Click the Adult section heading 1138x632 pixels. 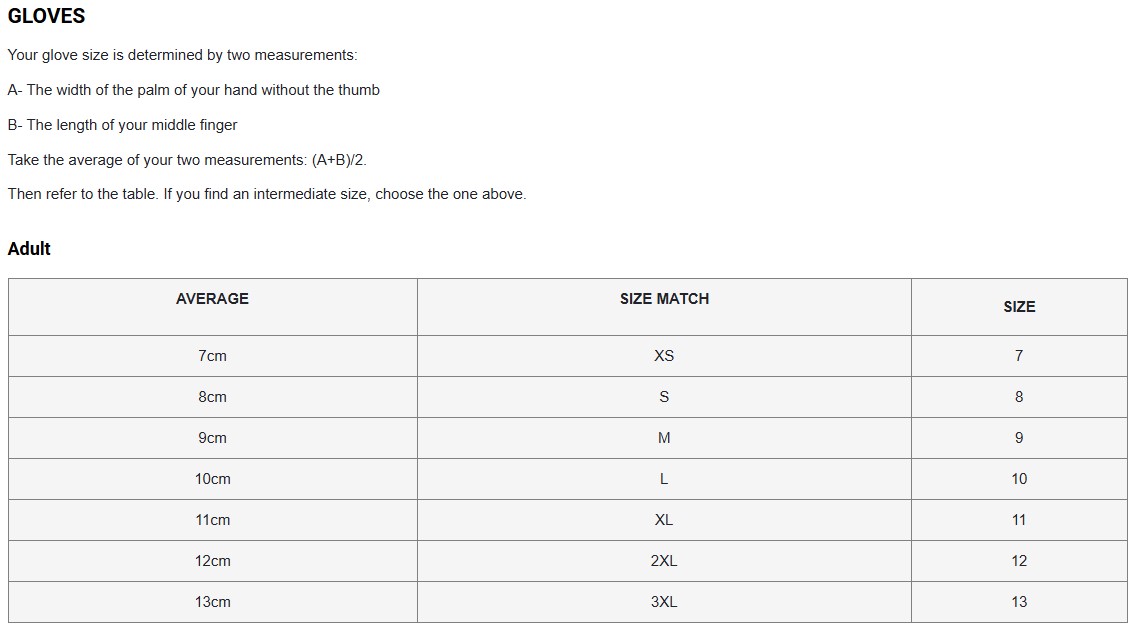(29, 249)
